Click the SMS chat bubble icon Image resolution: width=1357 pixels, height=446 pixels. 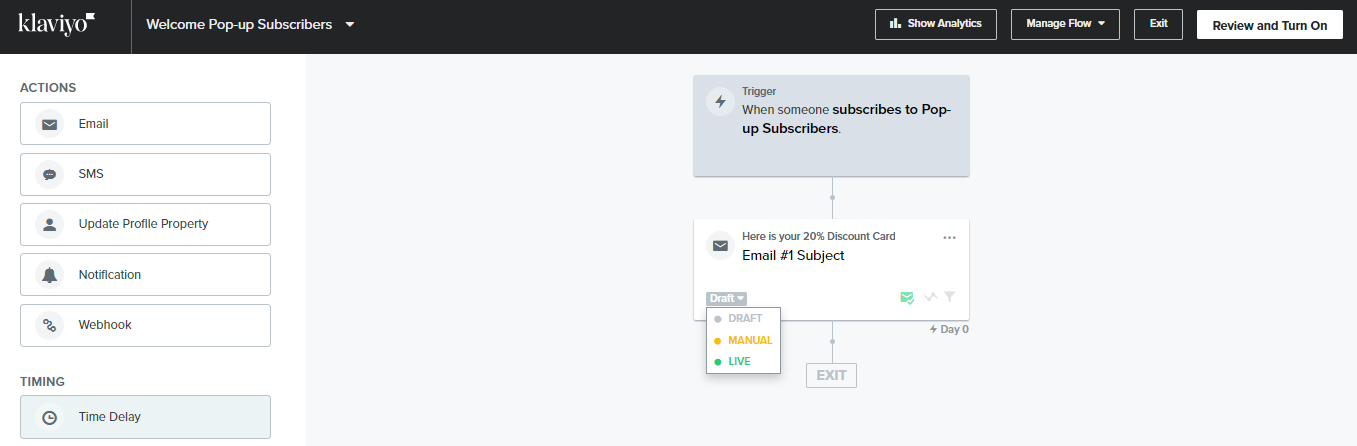coord(49,174)
